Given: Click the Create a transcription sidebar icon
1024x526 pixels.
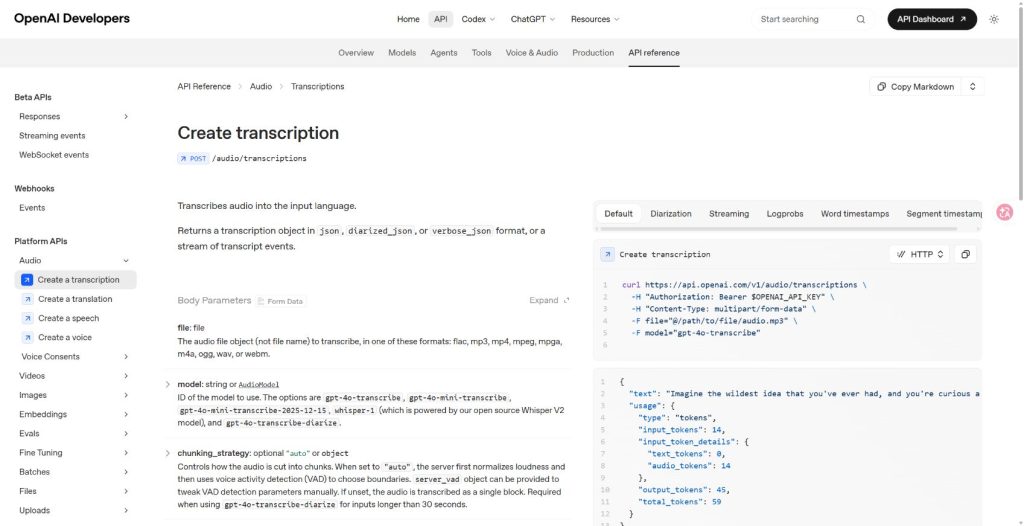Looking at the screenshot, I should click(x=27, y=280).
